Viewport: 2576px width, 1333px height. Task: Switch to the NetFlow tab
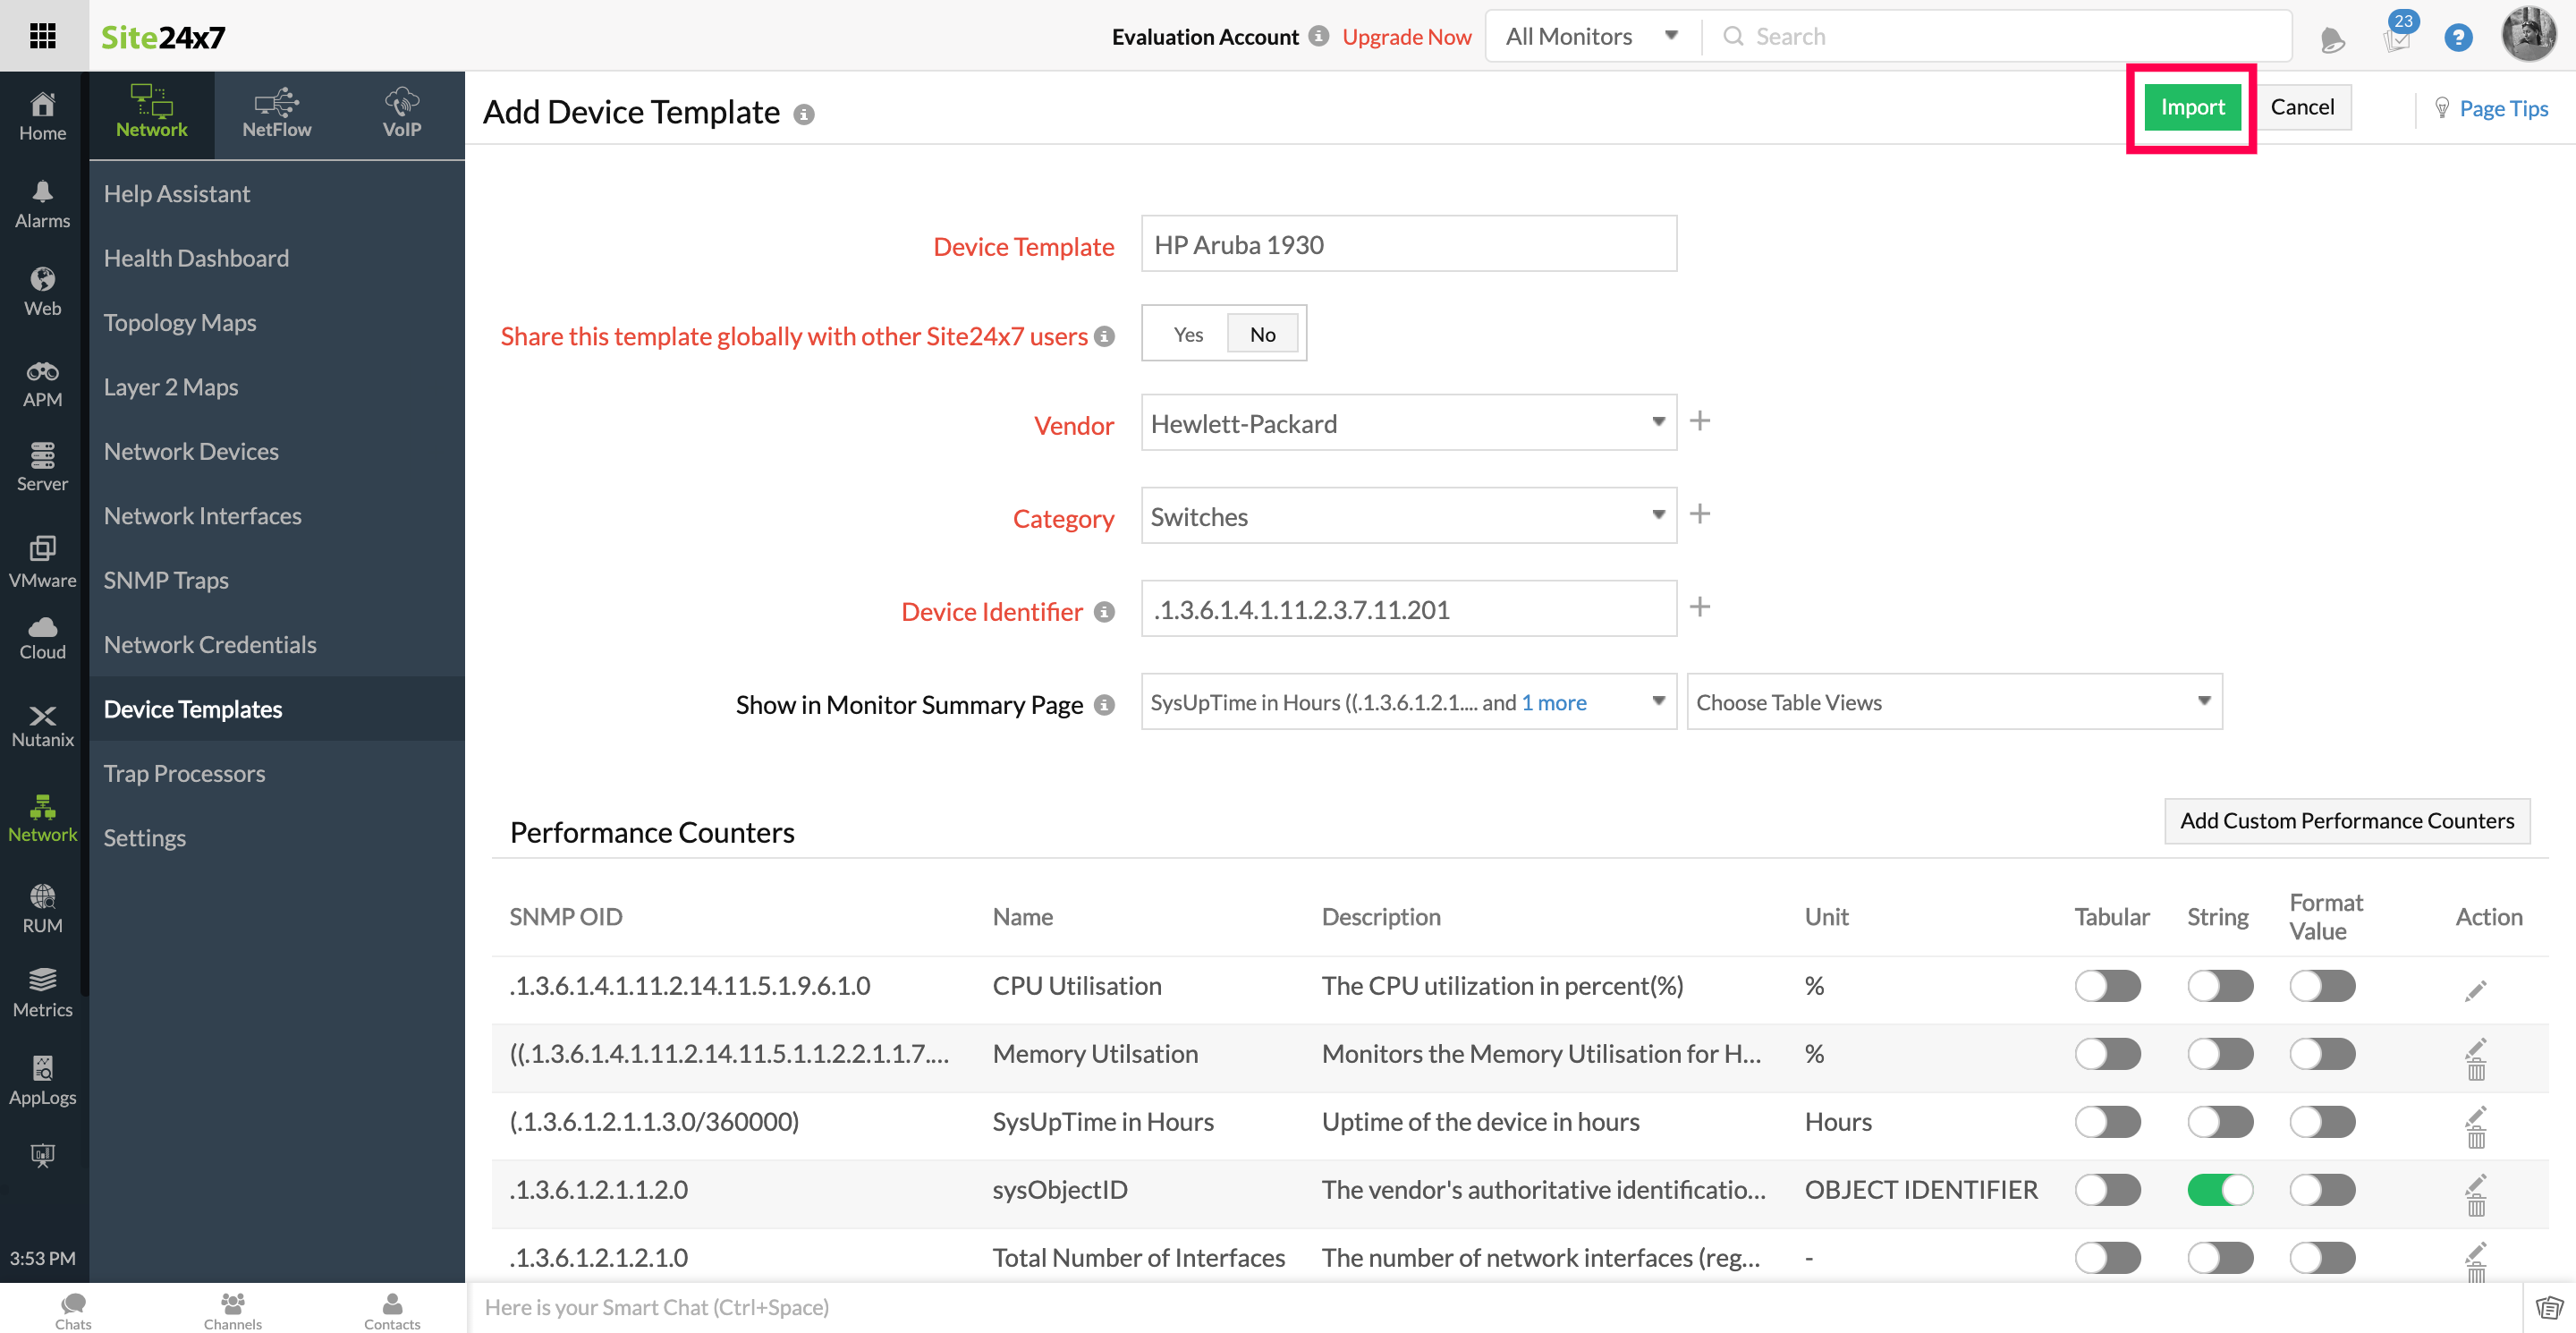(x=276, y=114)
